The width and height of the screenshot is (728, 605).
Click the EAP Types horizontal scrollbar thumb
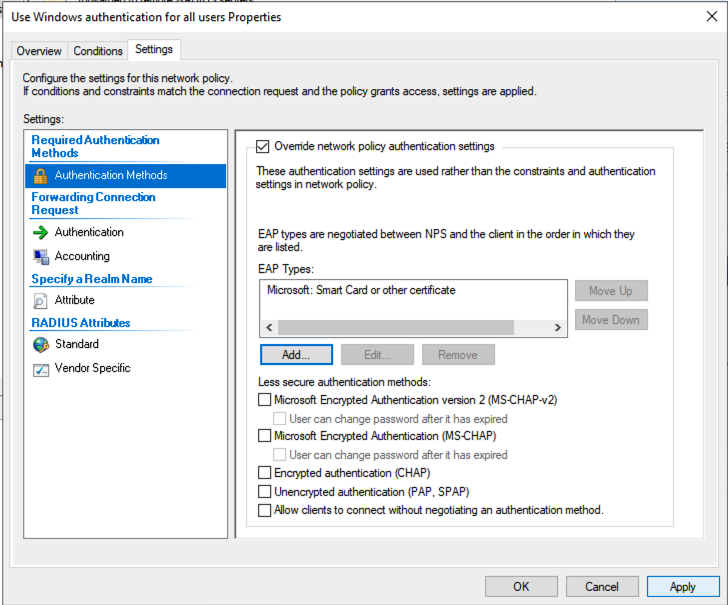click(396, 327)
